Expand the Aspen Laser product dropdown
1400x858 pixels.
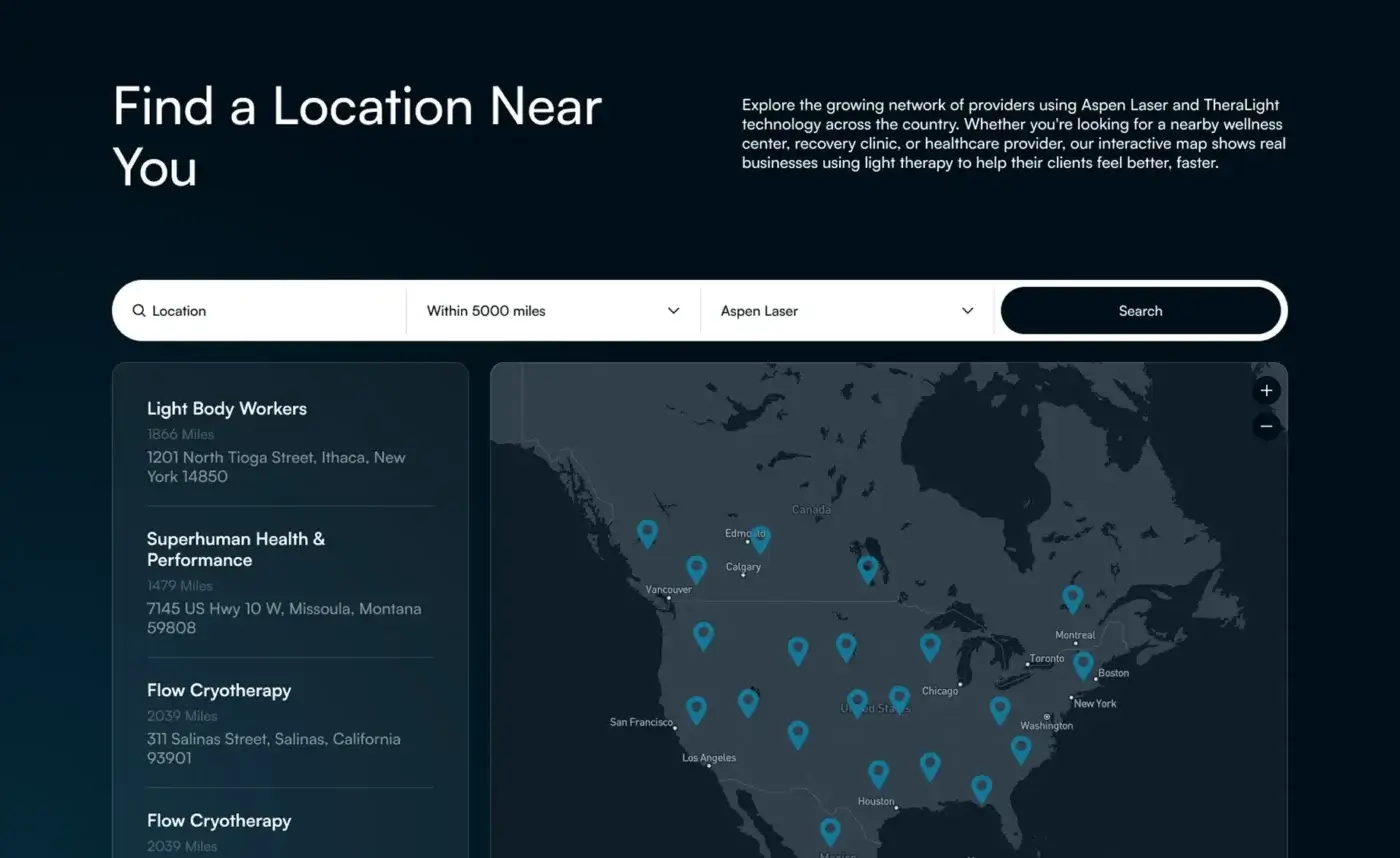[846, 311]
